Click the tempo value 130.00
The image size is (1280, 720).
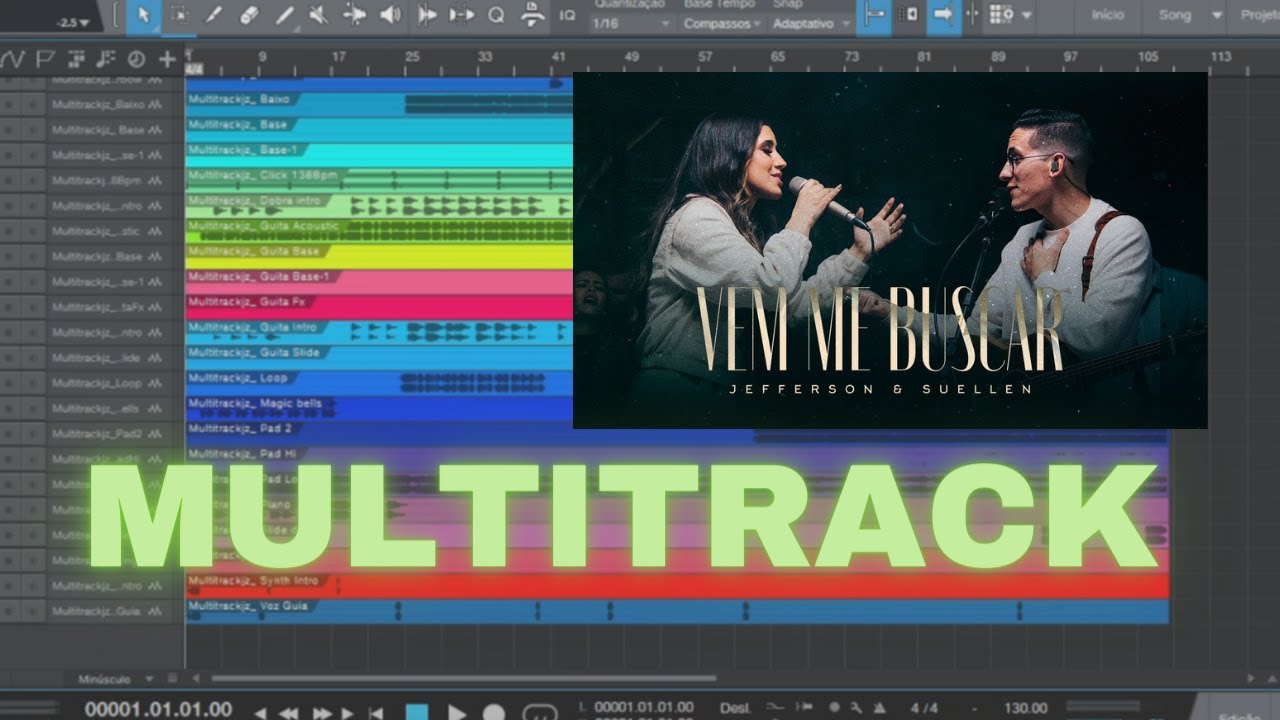1025,709
